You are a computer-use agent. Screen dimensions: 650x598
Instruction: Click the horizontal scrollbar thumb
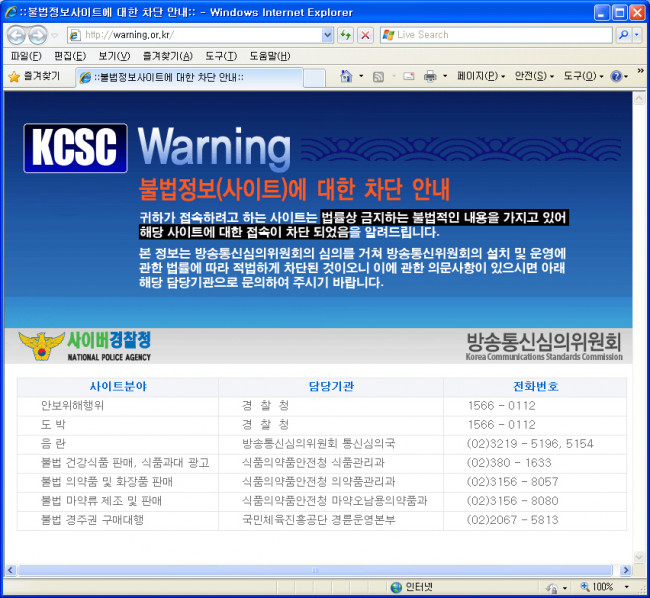[x=315, y=570]
